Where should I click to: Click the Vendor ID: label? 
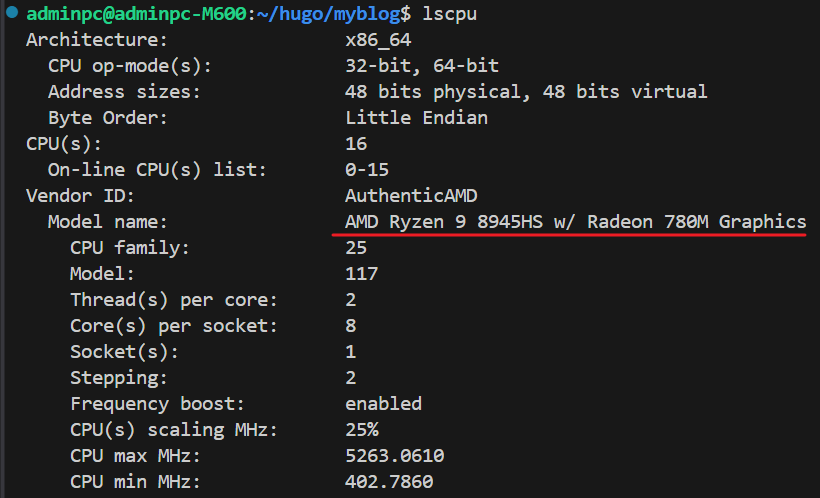(80, 196)
